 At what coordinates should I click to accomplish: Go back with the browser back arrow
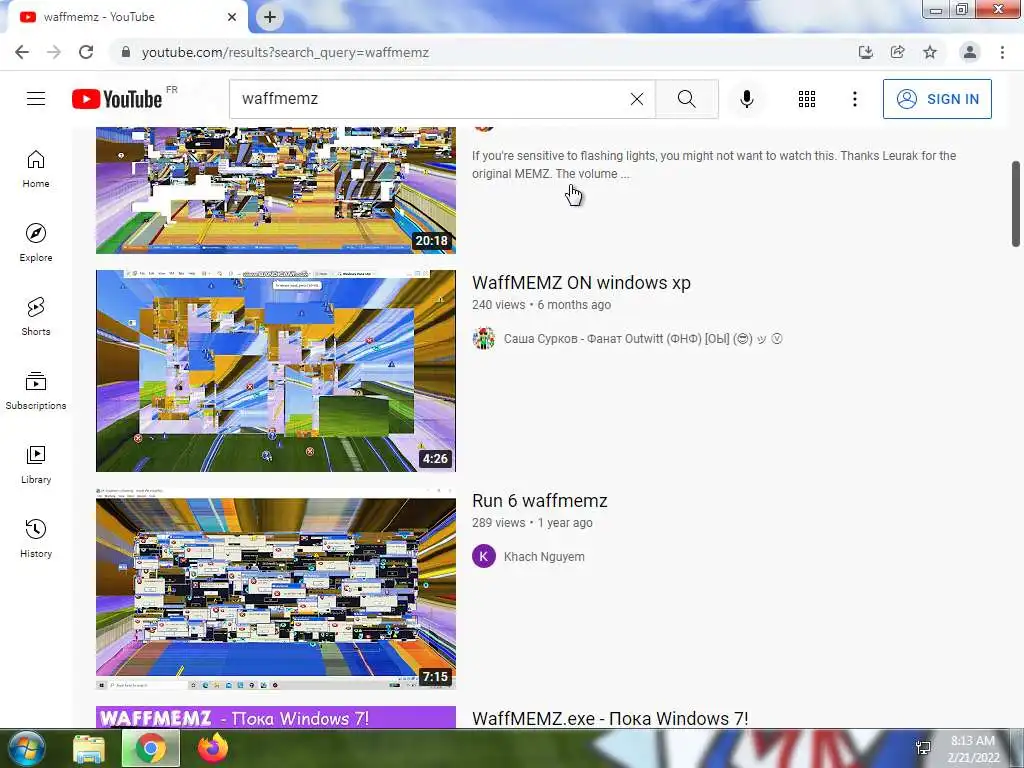22,52
